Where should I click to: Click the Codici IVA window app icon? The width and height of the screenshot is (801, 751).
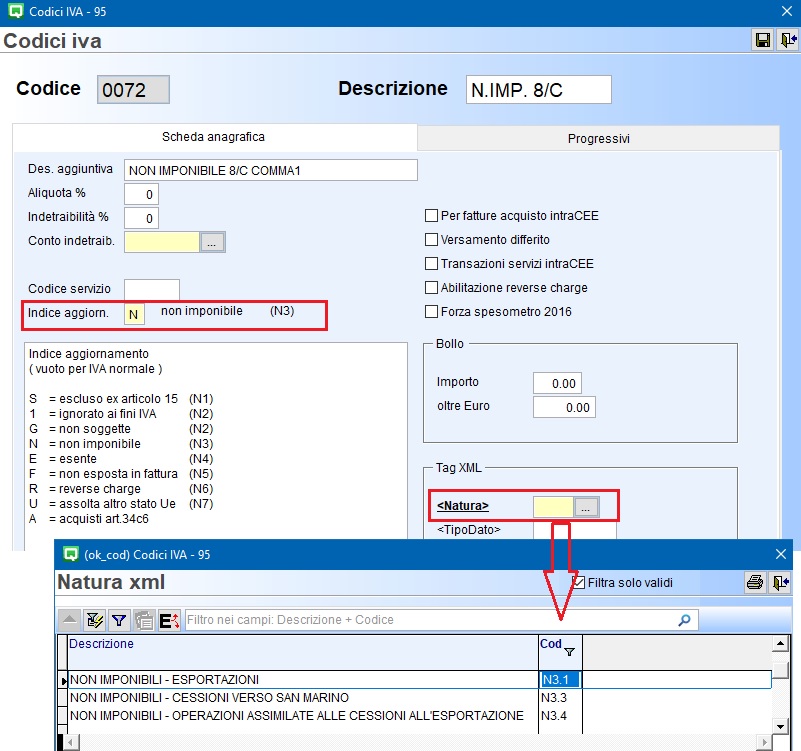pyautogui.click(x=16, y=11)
